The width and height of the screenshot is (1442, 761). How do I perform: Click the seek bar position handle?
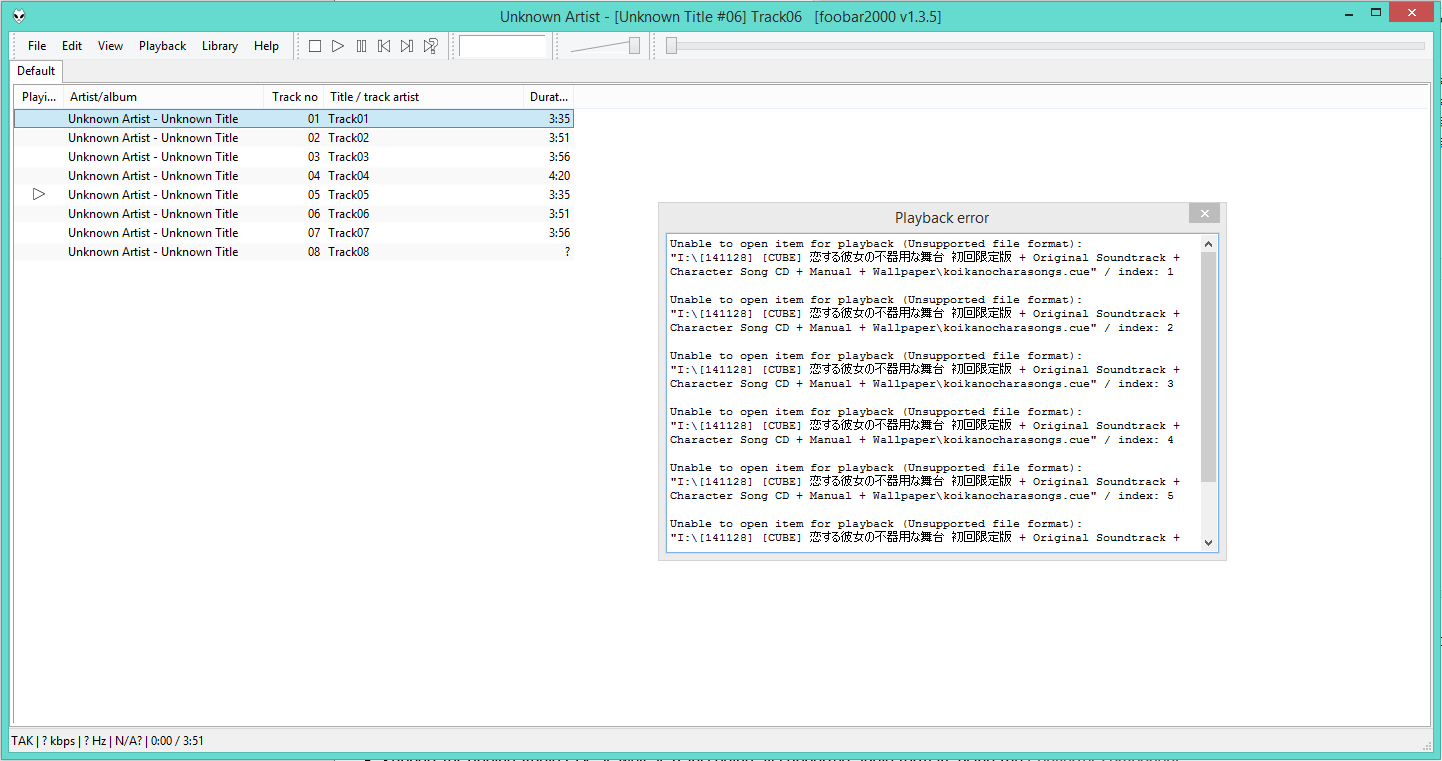(671, 46)
